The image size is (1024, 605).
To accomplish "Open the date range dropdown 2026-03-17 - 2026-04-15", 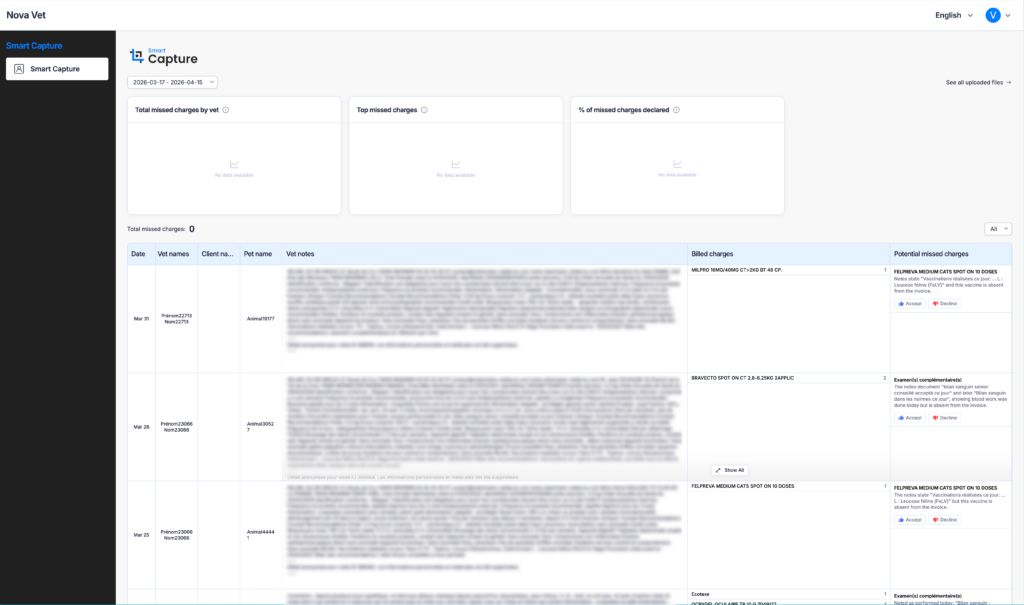I will pyautogui.click(x=173, y=82).
